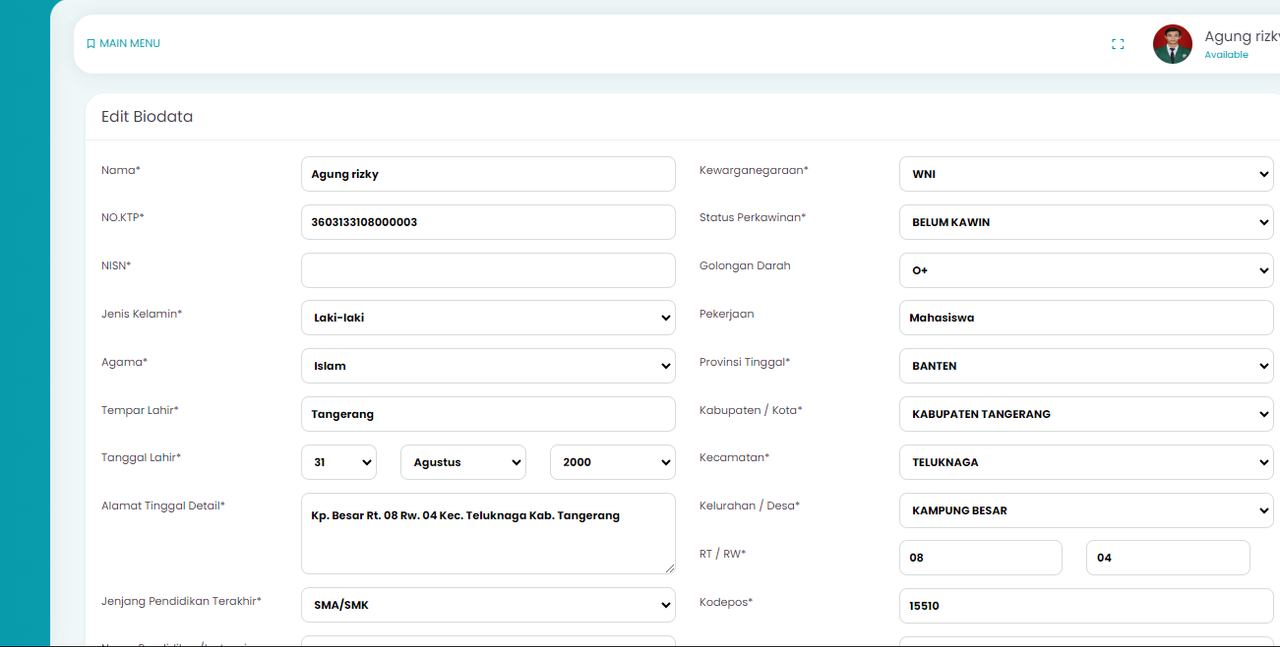Open the user profile avatar

[1172, 44]
